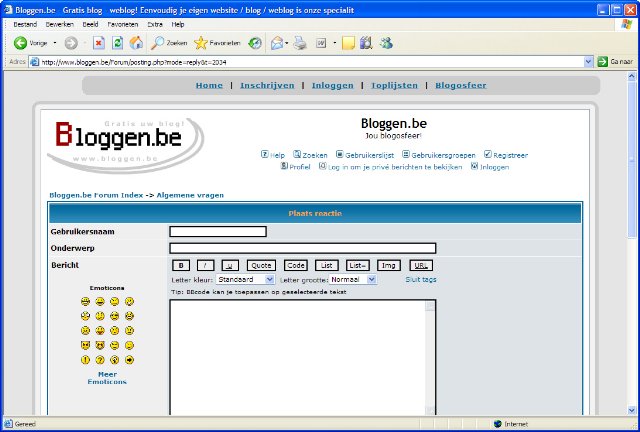
Task: Click the Quote BBCode button
Action: click(261, 265)
